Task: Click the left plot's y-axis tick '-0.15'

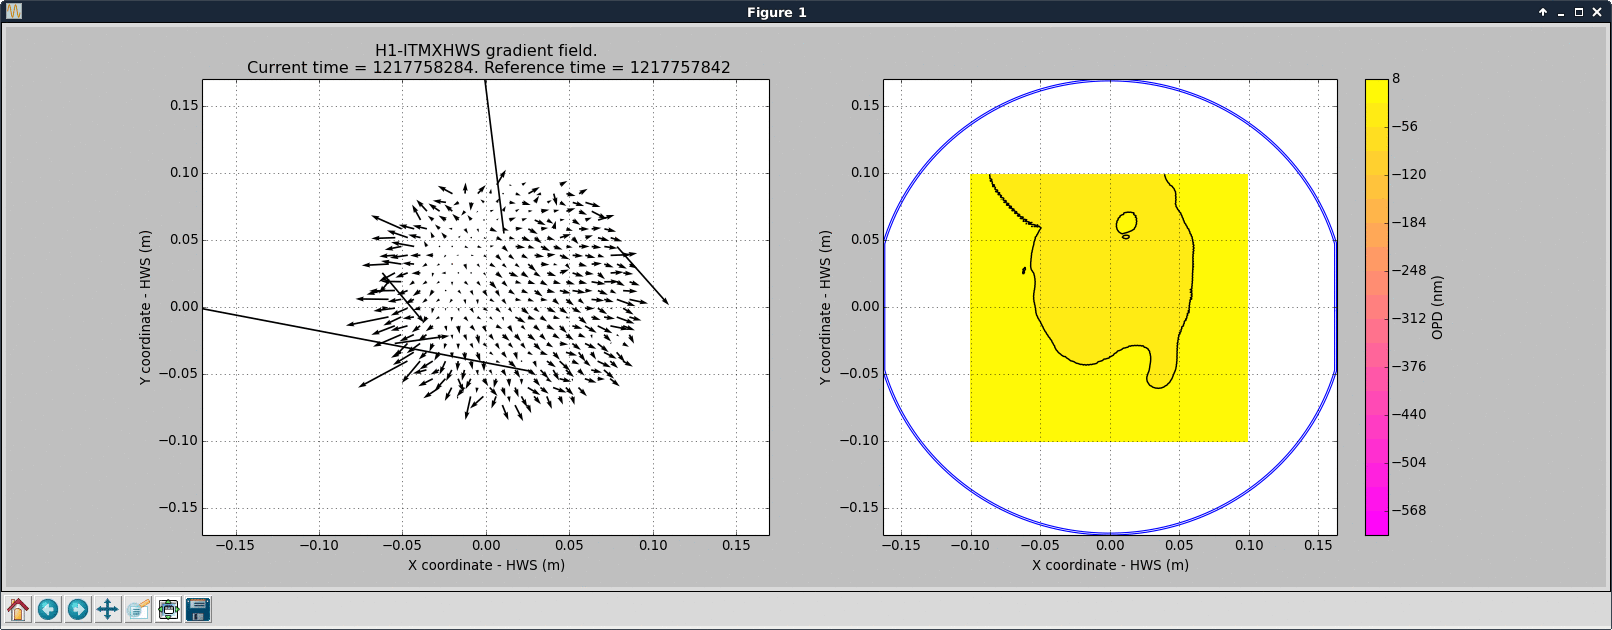Action: tap(178, 507)
